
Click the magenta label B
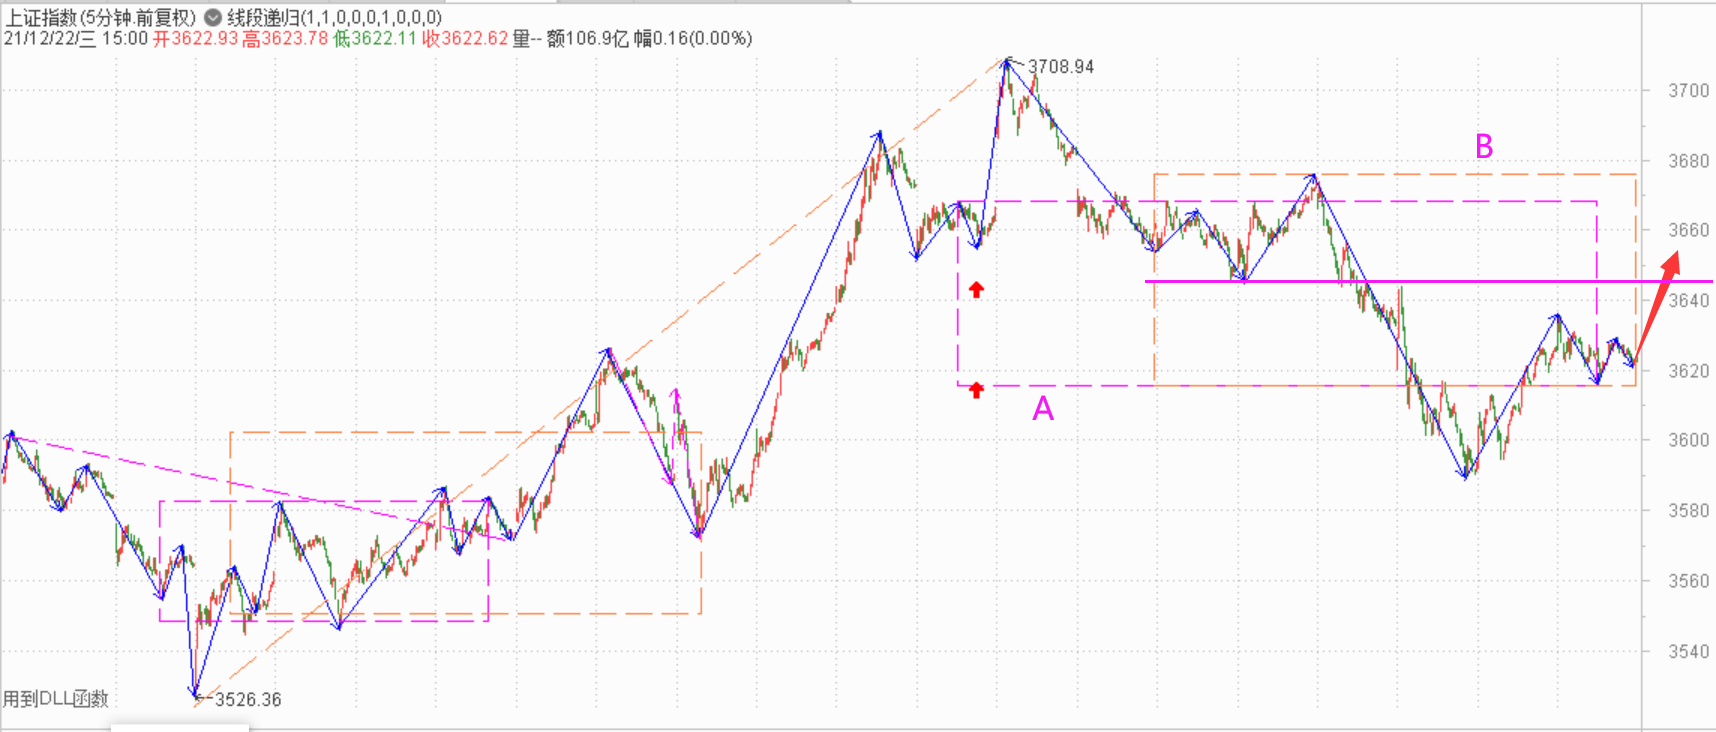[x=1484, y=147]
